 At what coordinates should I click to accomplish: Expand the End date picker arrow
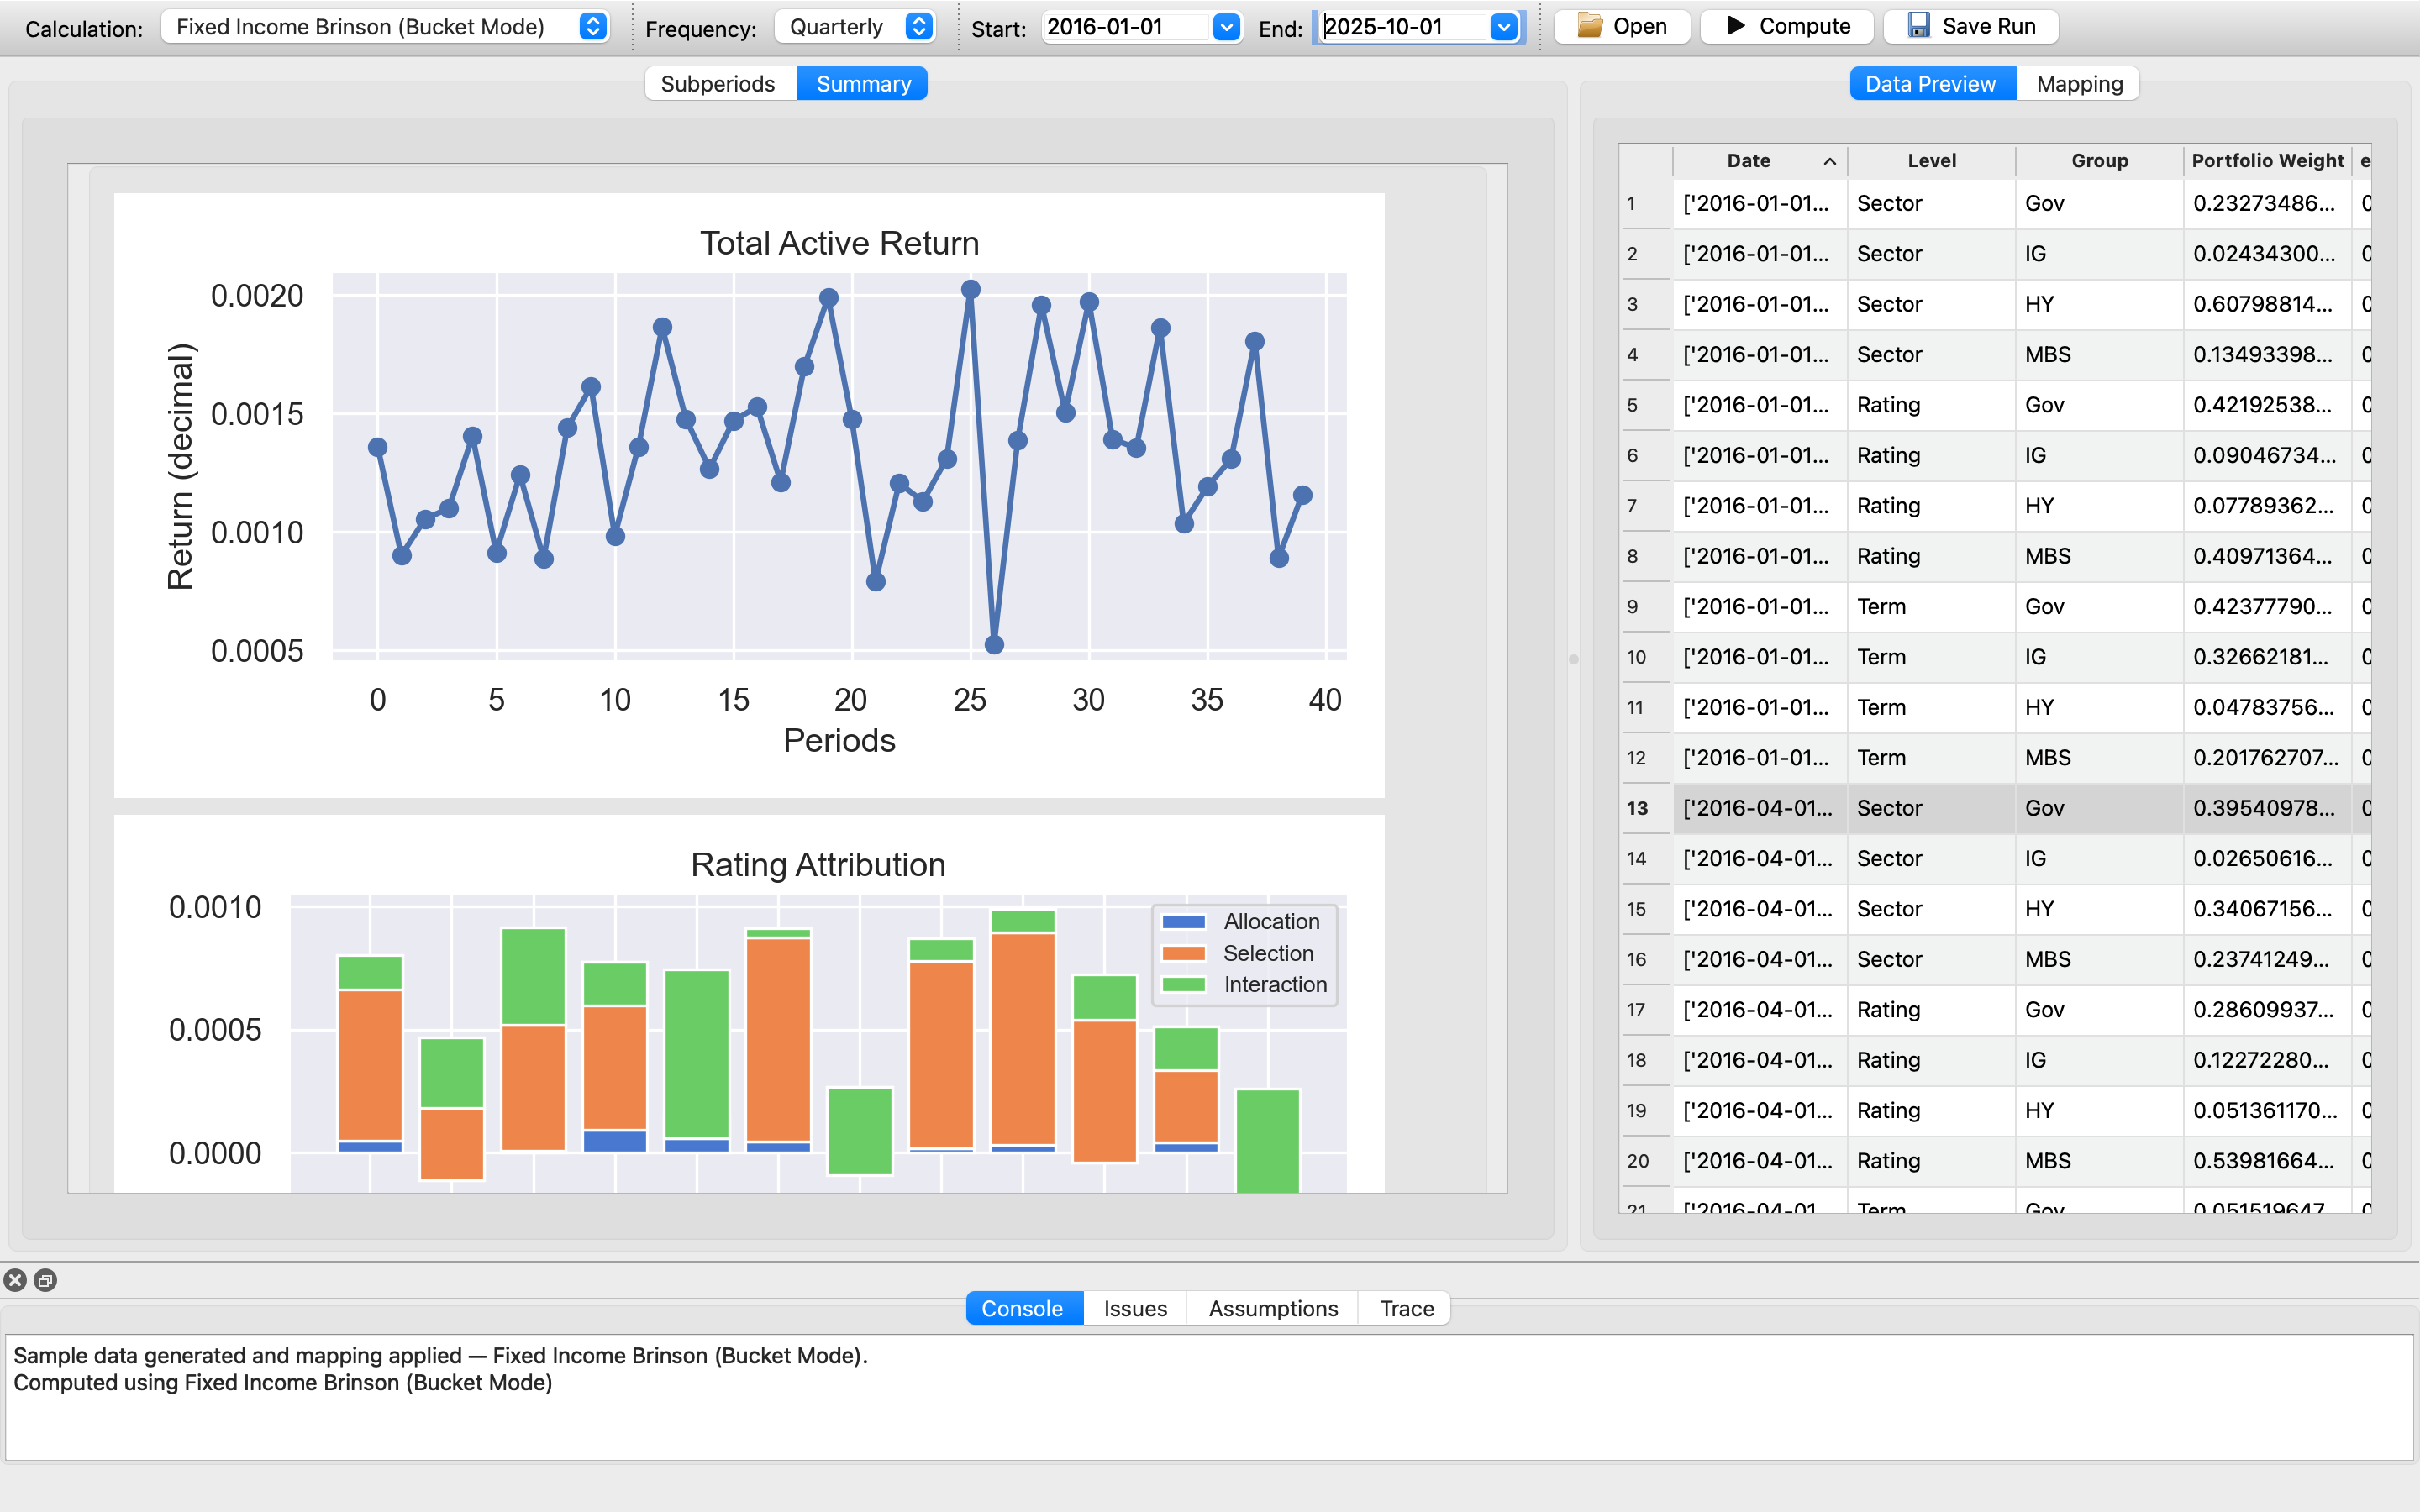tap(1503, 27)
